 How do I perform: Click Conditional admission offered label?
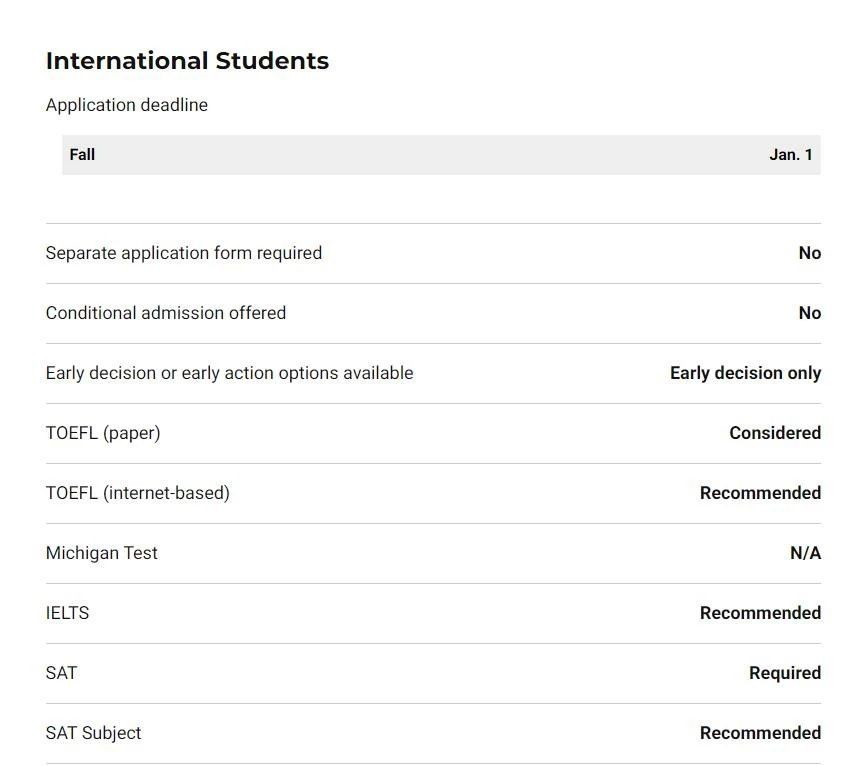pyautogui.click(x=166, y=313)
